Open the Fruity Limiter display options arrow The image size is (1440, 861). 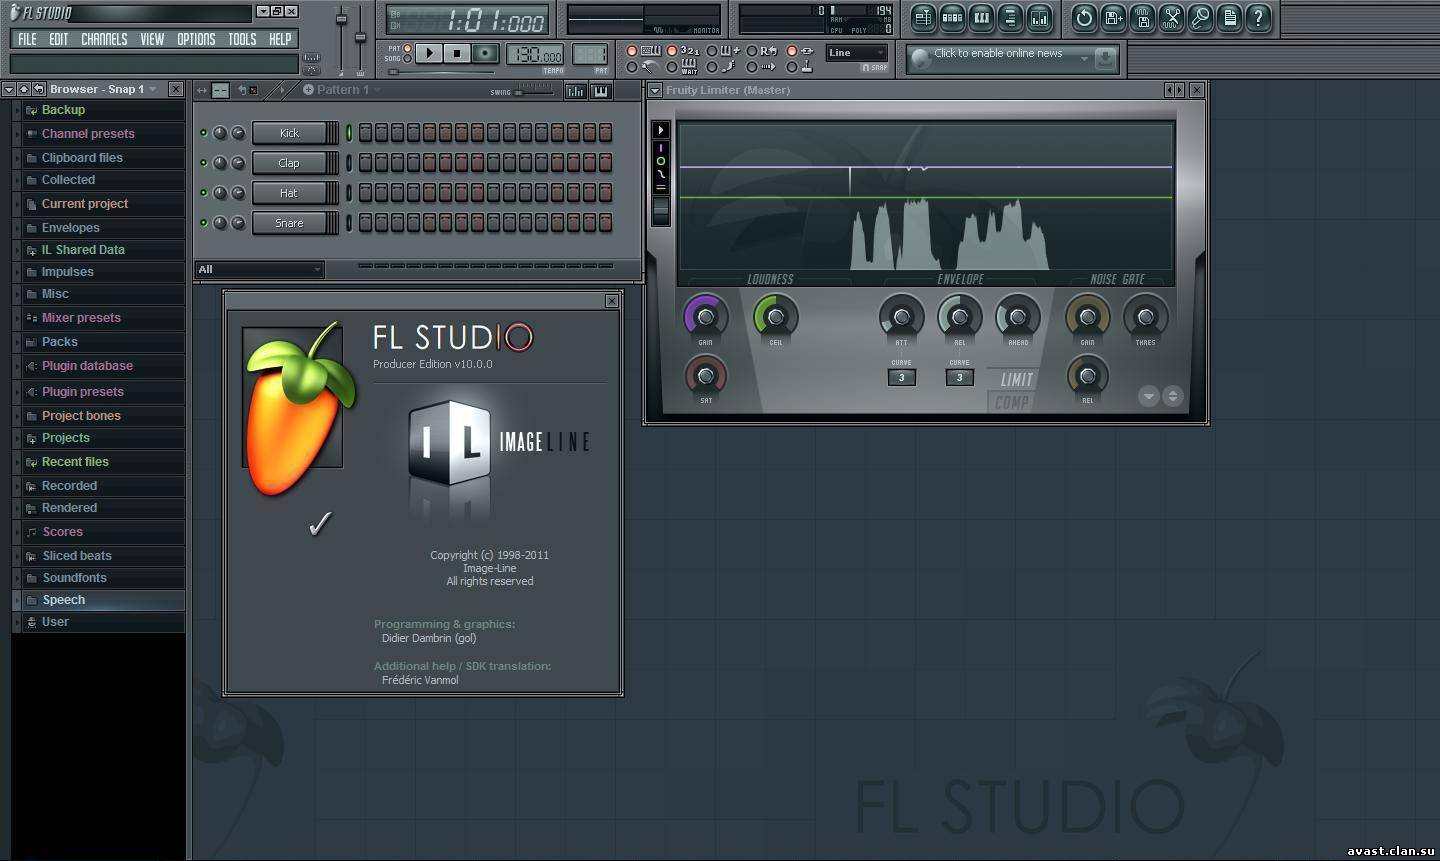660,130
